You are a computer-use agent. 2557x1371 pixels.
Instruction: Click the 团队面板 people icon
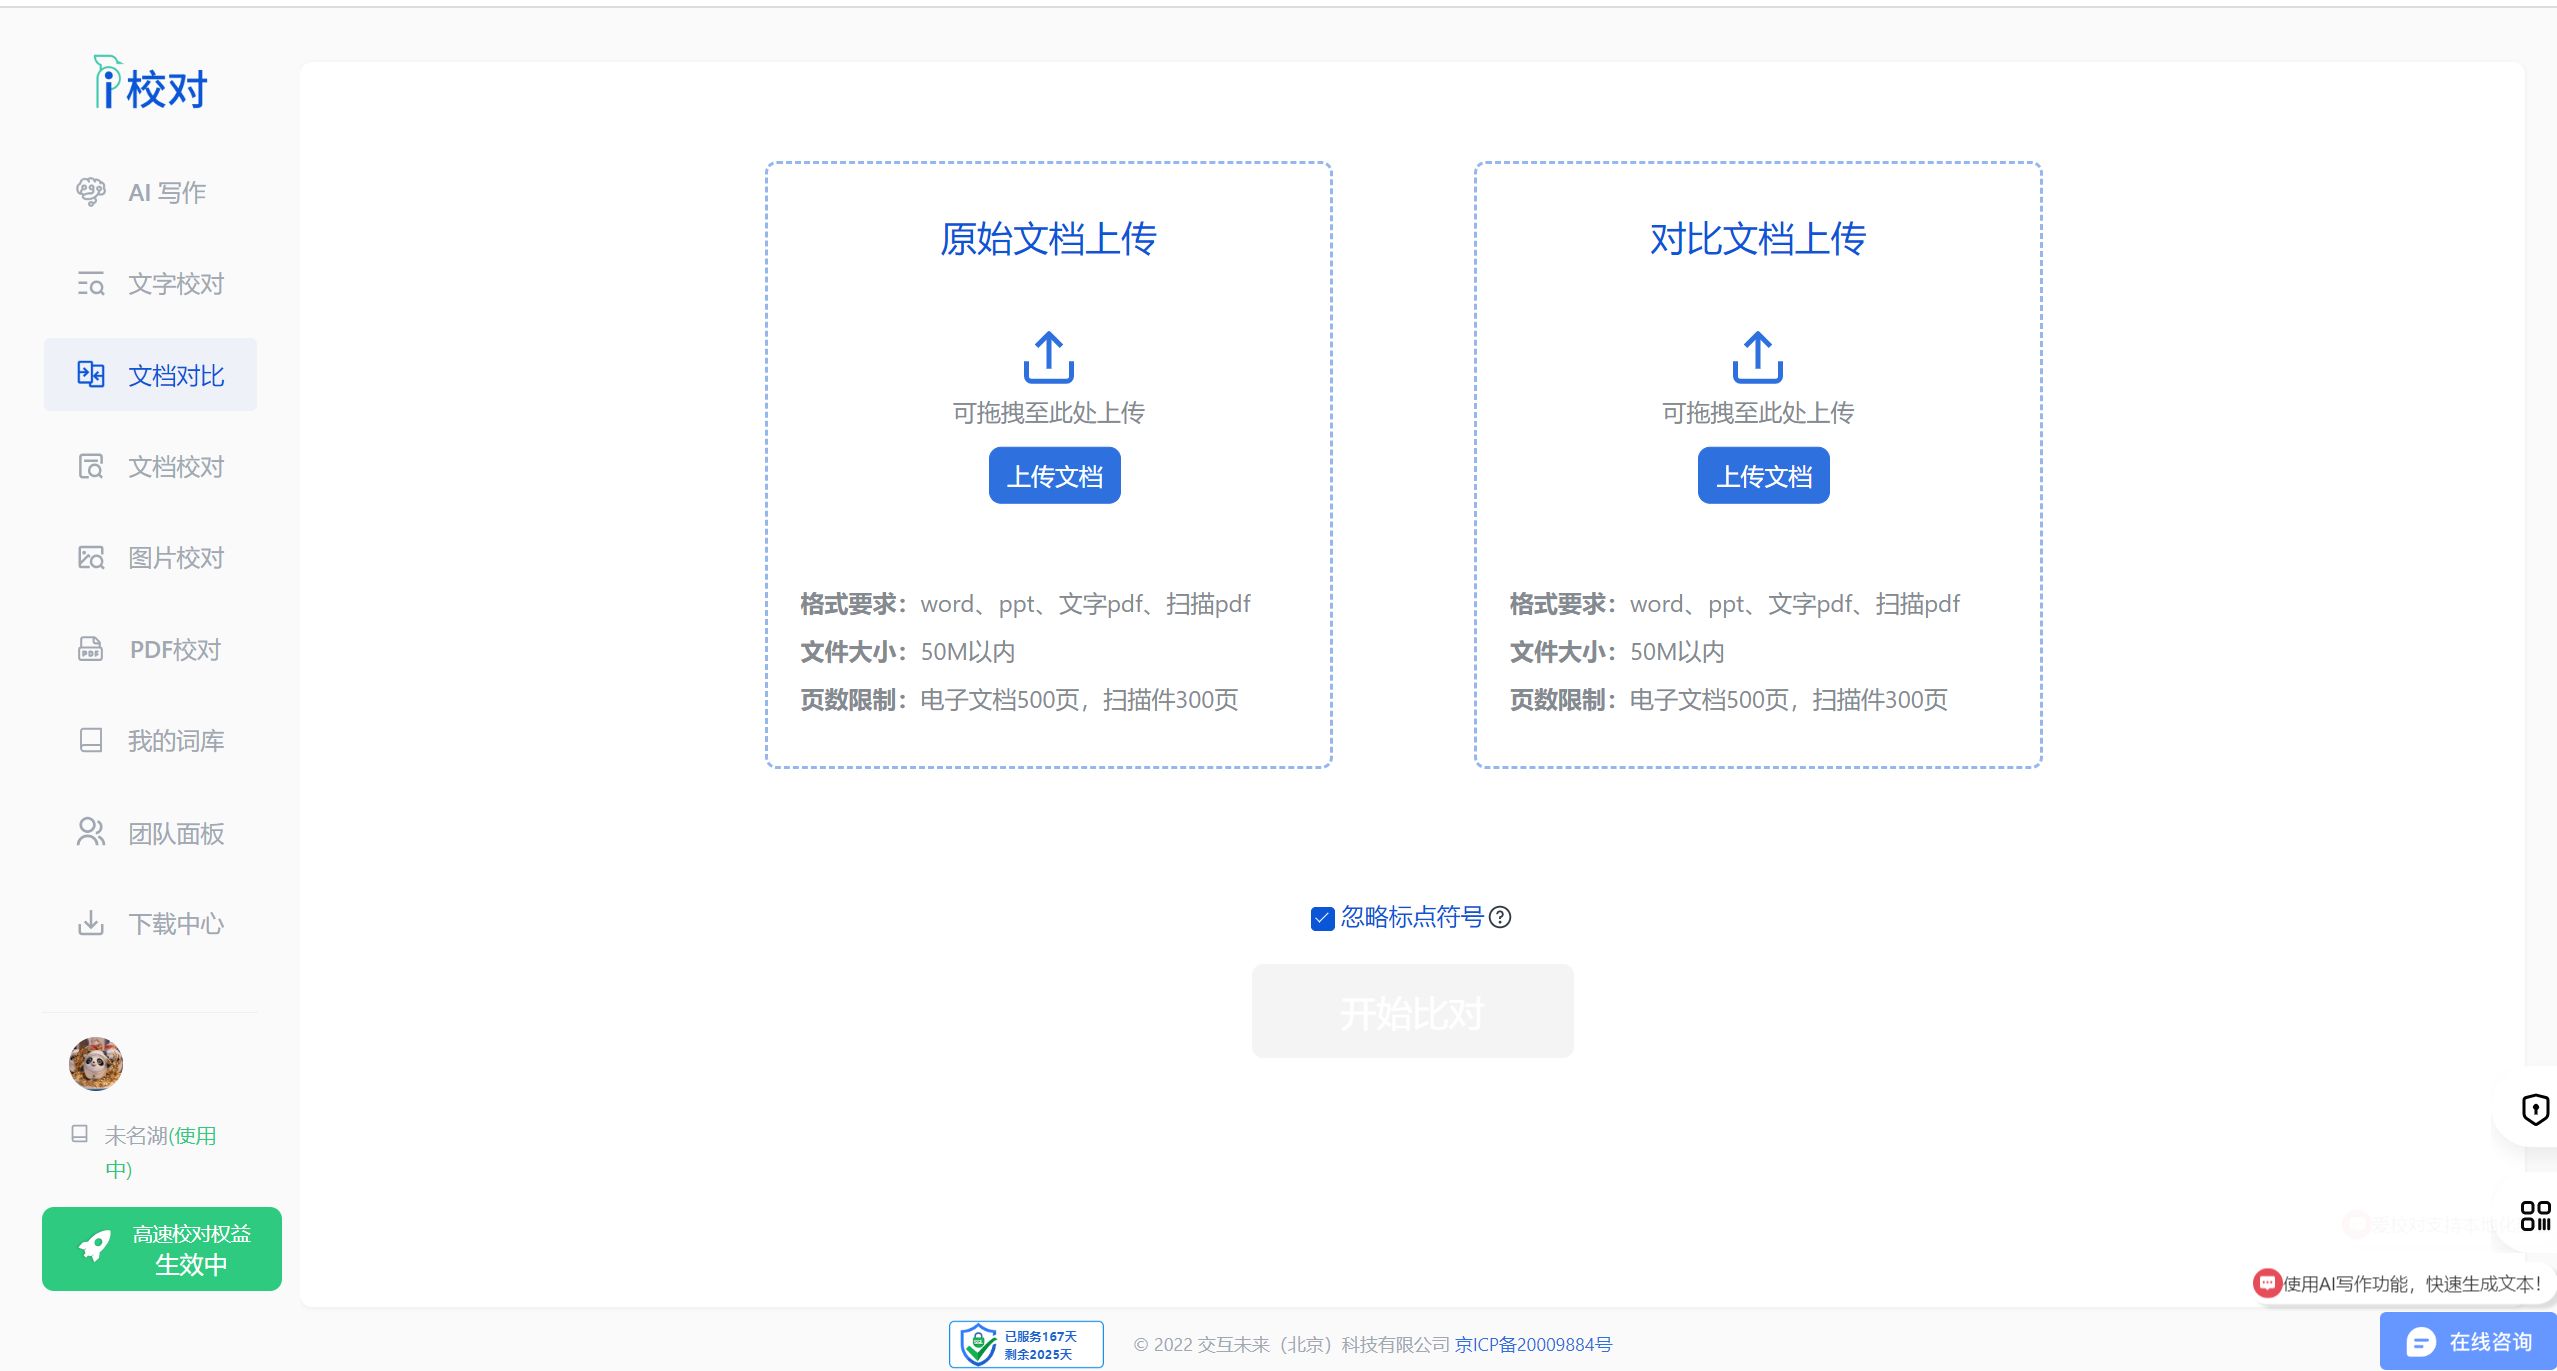91,833
